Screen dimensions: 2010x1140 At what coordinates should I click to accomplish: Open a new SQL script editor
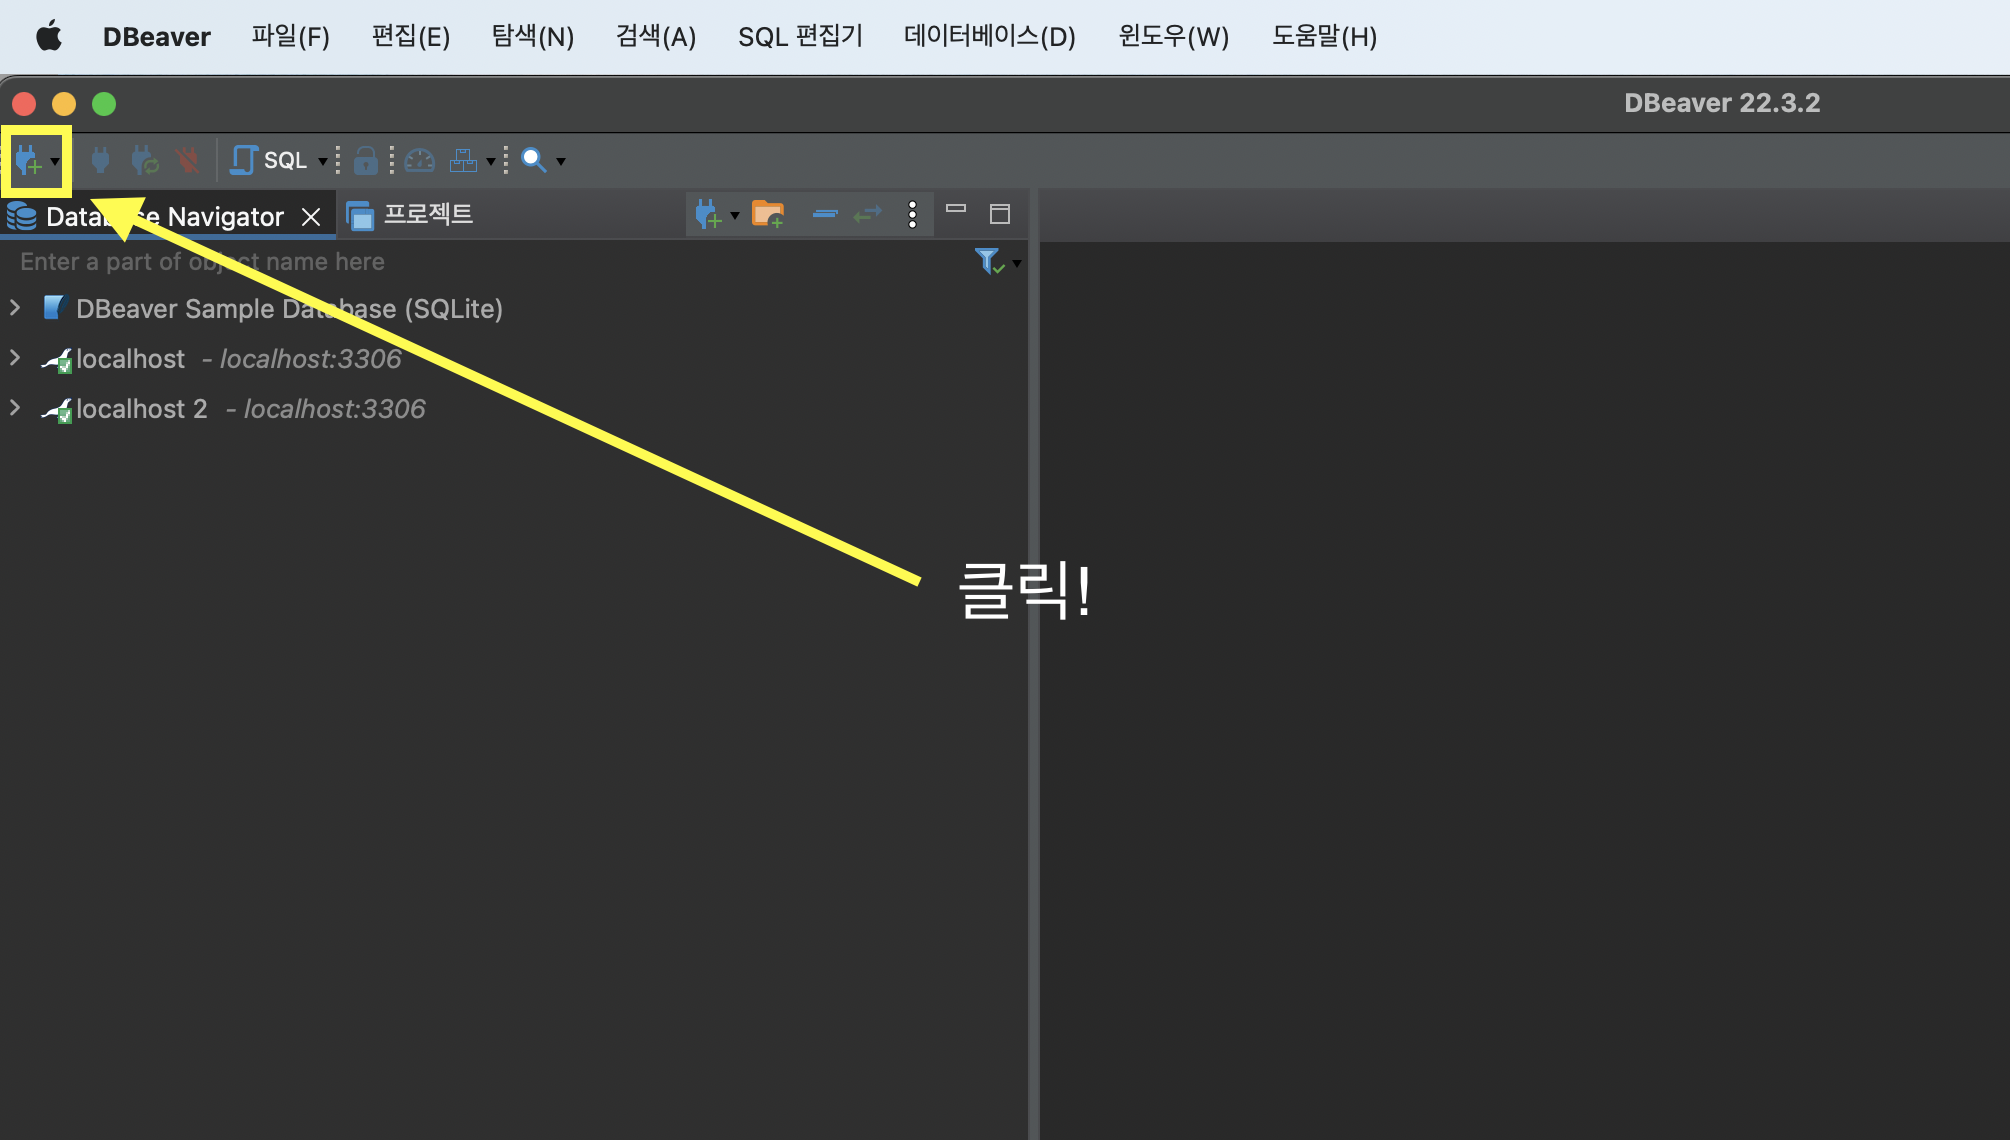coord(270,160)
